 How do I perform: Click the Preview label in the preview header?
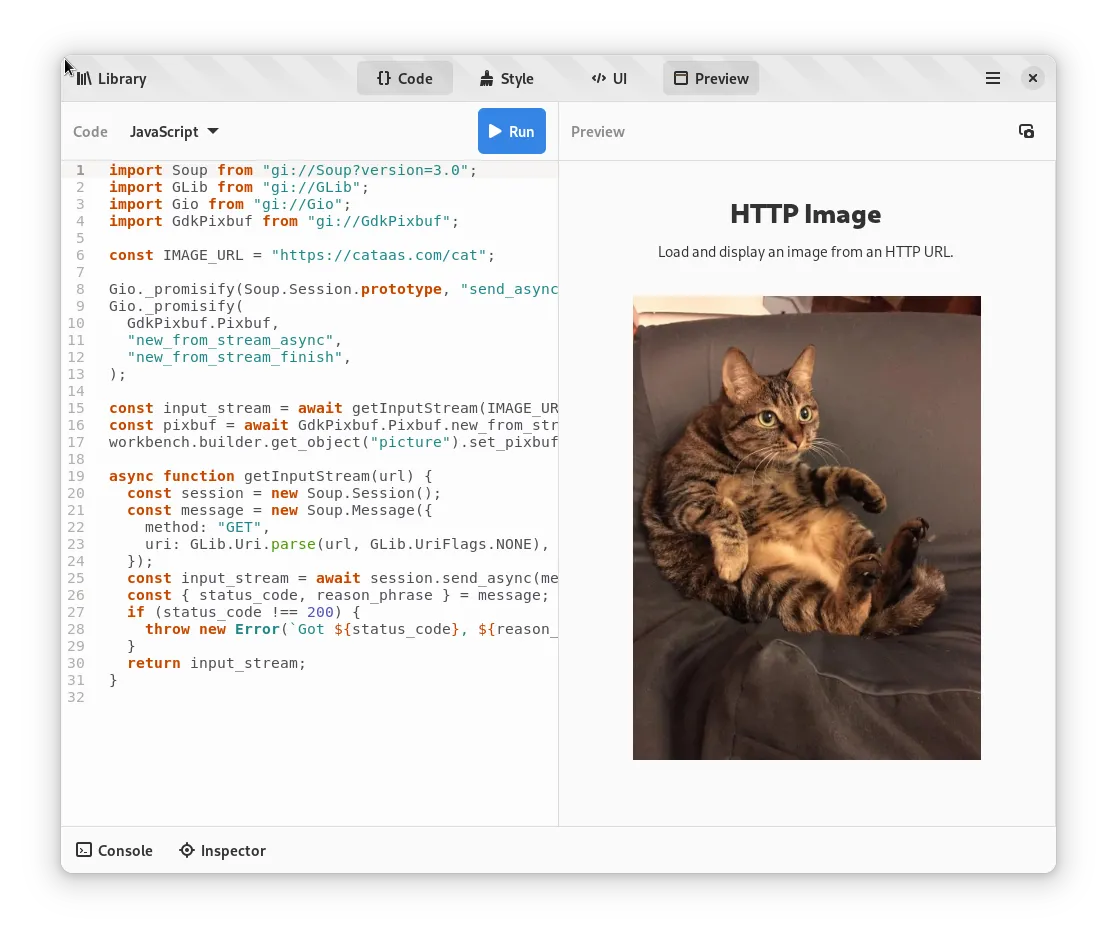click(597, 132)
